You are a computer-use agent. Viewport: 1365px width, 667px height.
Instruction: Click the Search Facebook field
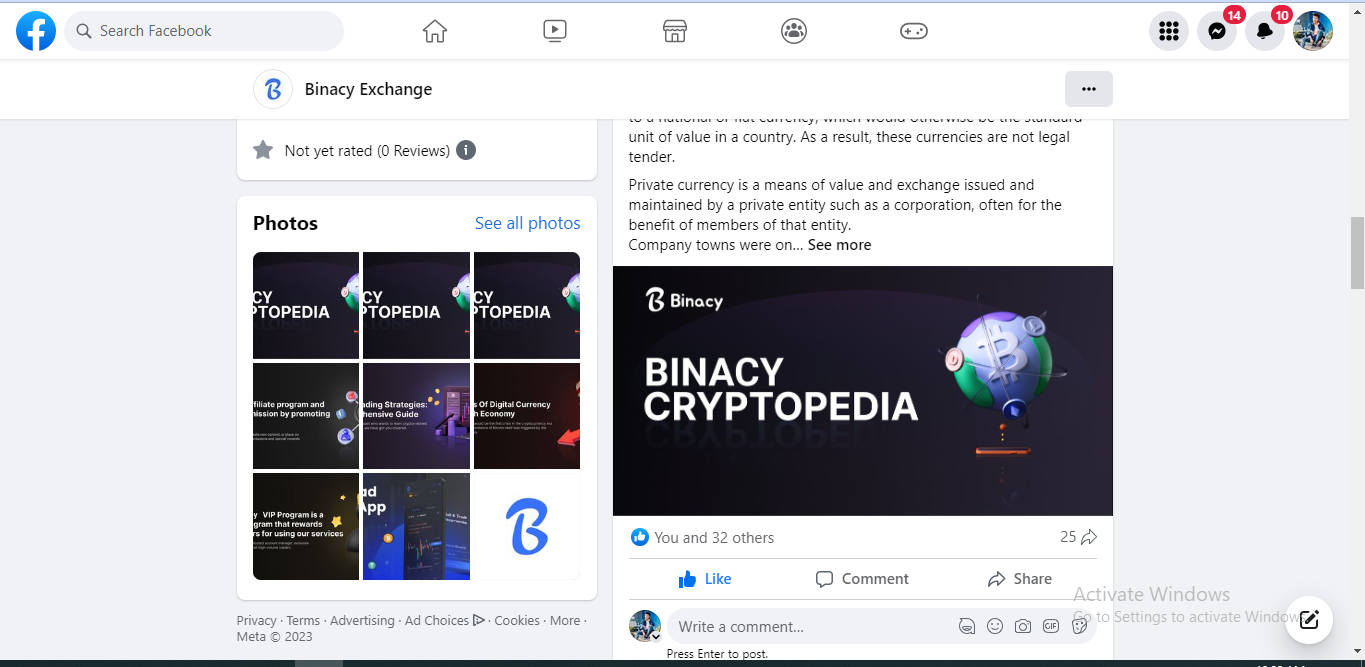205,31
